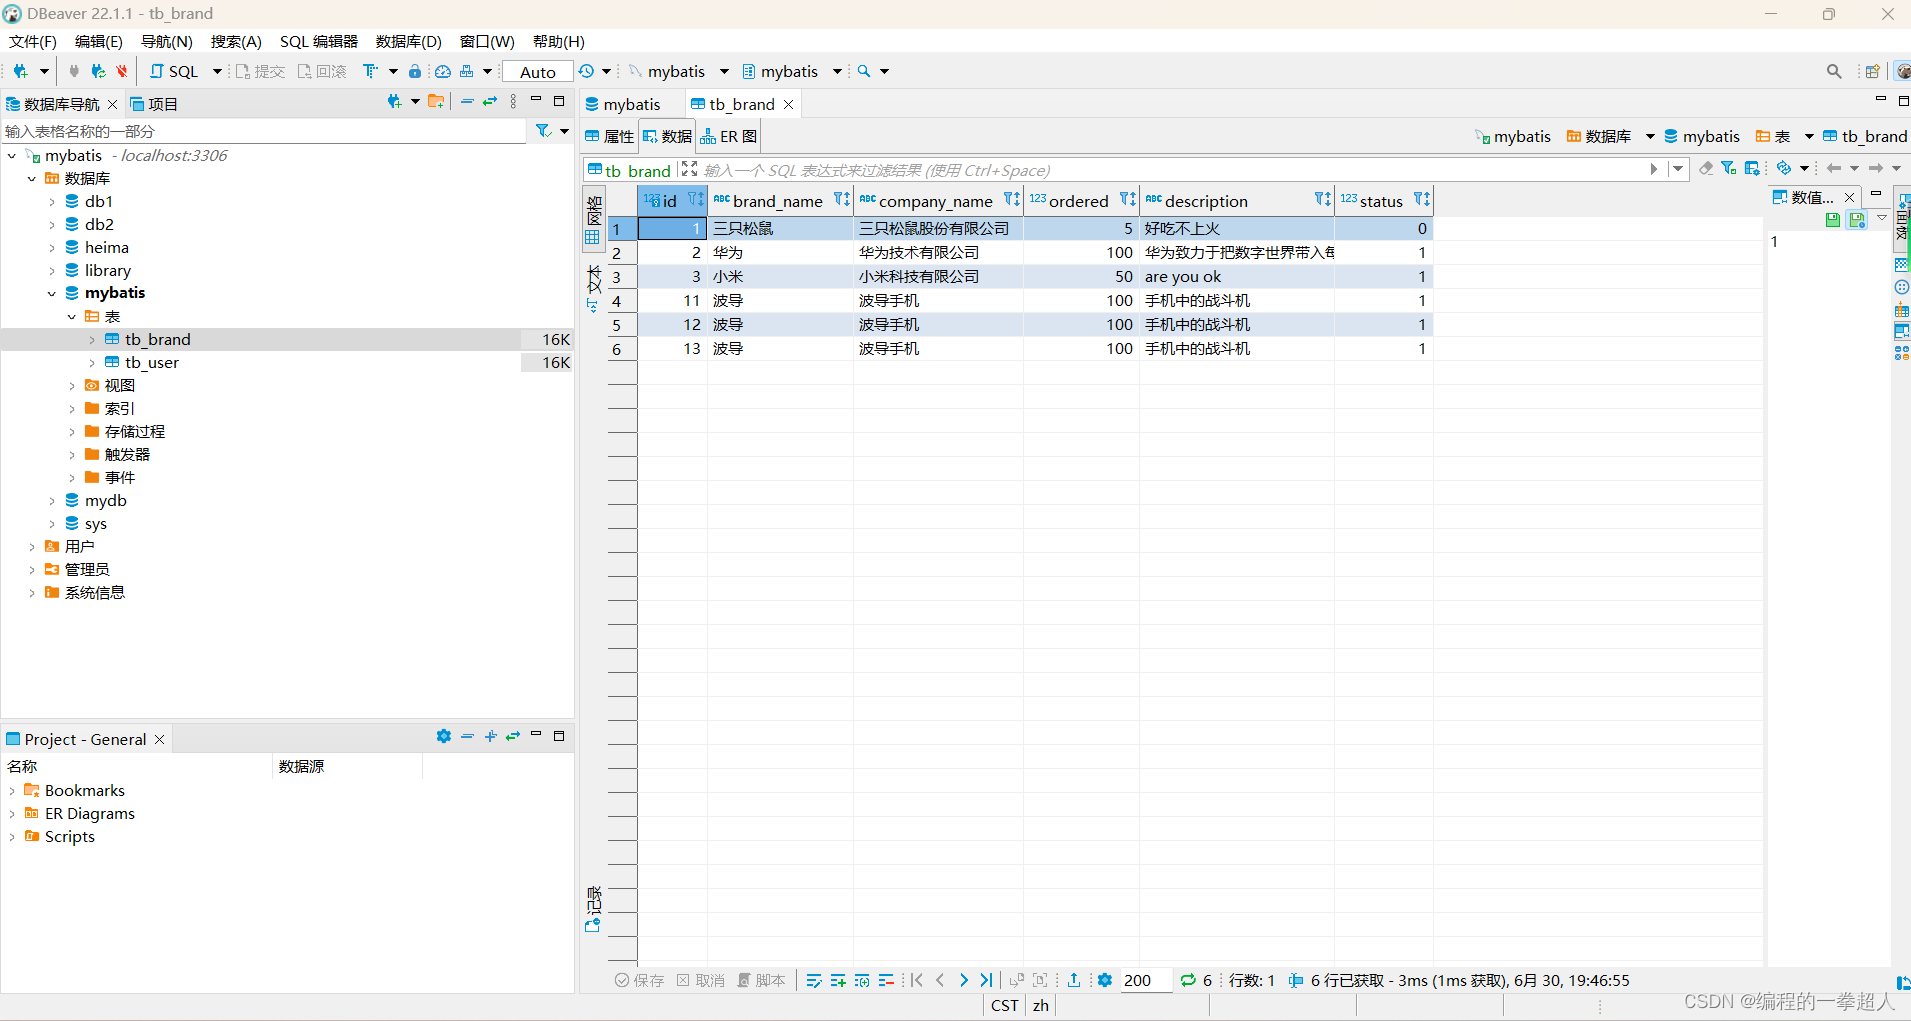Open the custom filter table settings icon

pos(1752,168)
